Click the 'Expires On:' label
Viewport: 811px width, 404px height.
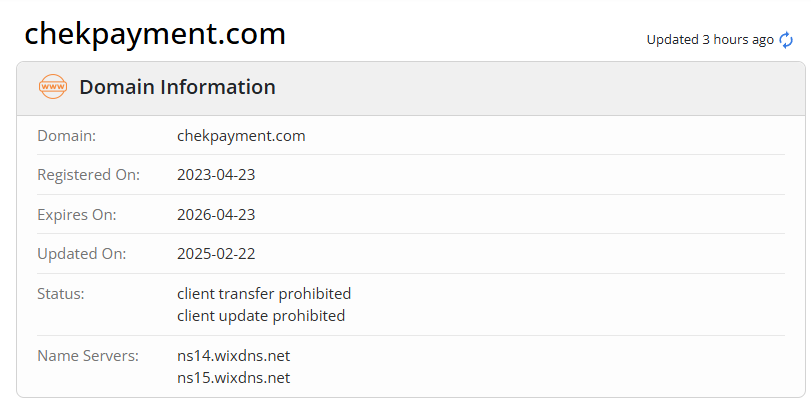77,214
